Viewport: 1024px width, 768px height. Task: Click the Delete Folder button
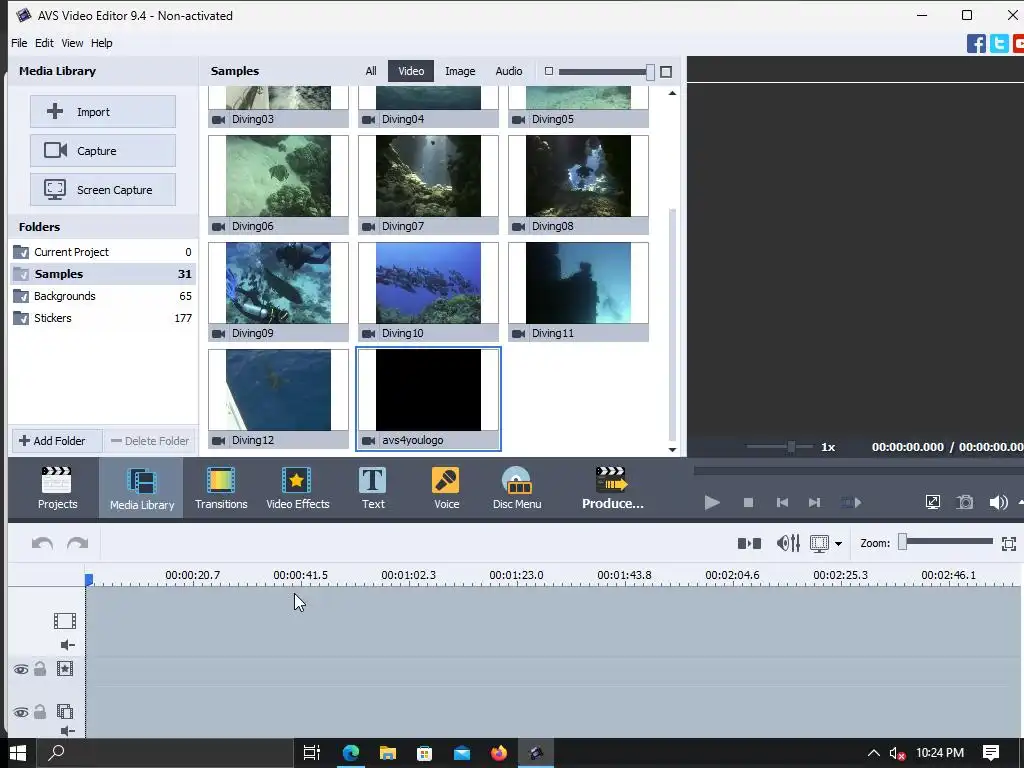(150, 441)
